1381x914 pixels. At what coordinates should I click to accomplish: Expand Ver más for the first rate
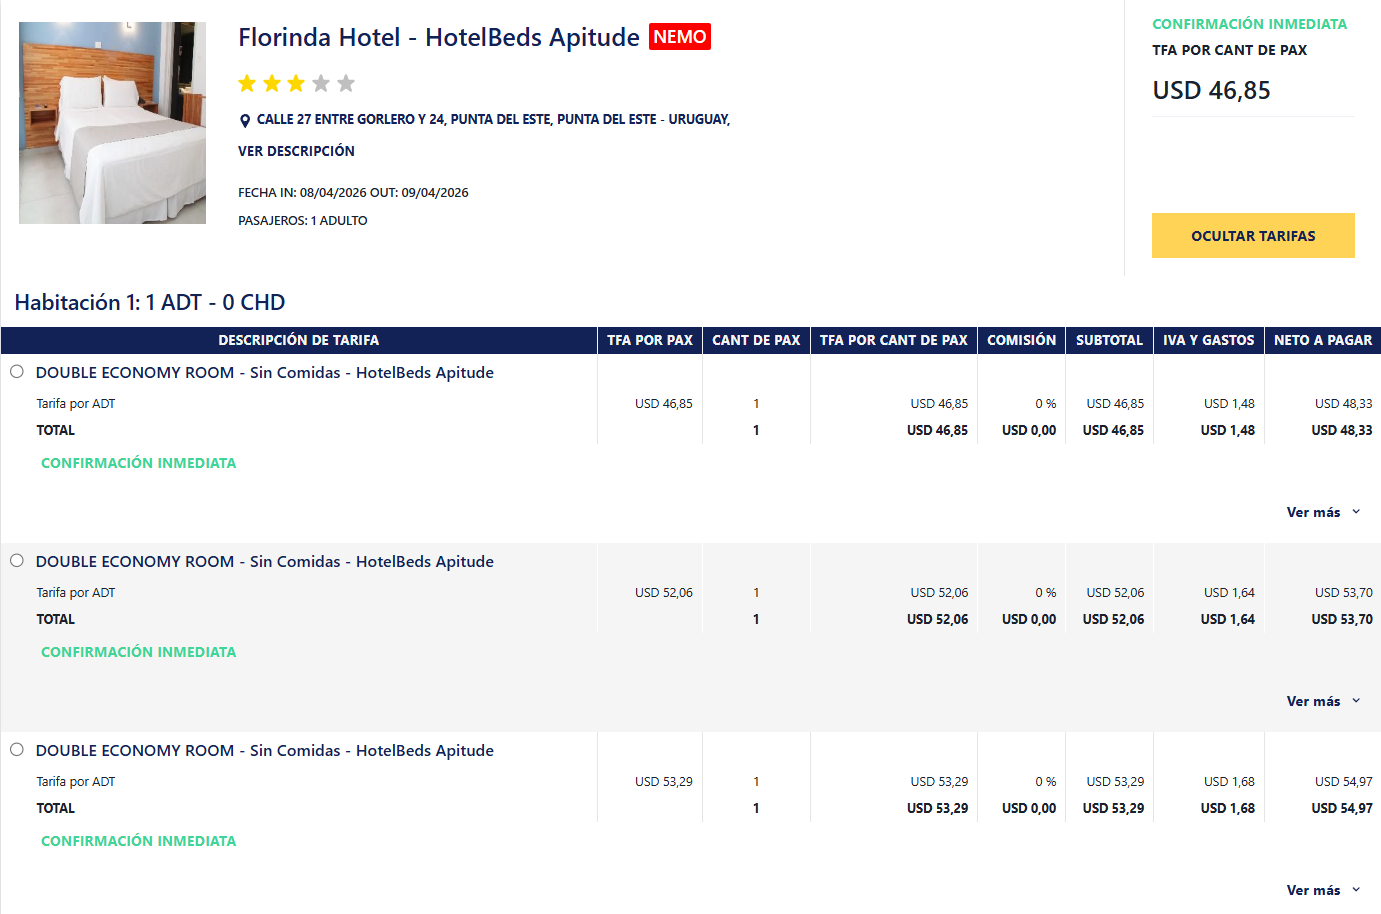[x=1322, y=512]
